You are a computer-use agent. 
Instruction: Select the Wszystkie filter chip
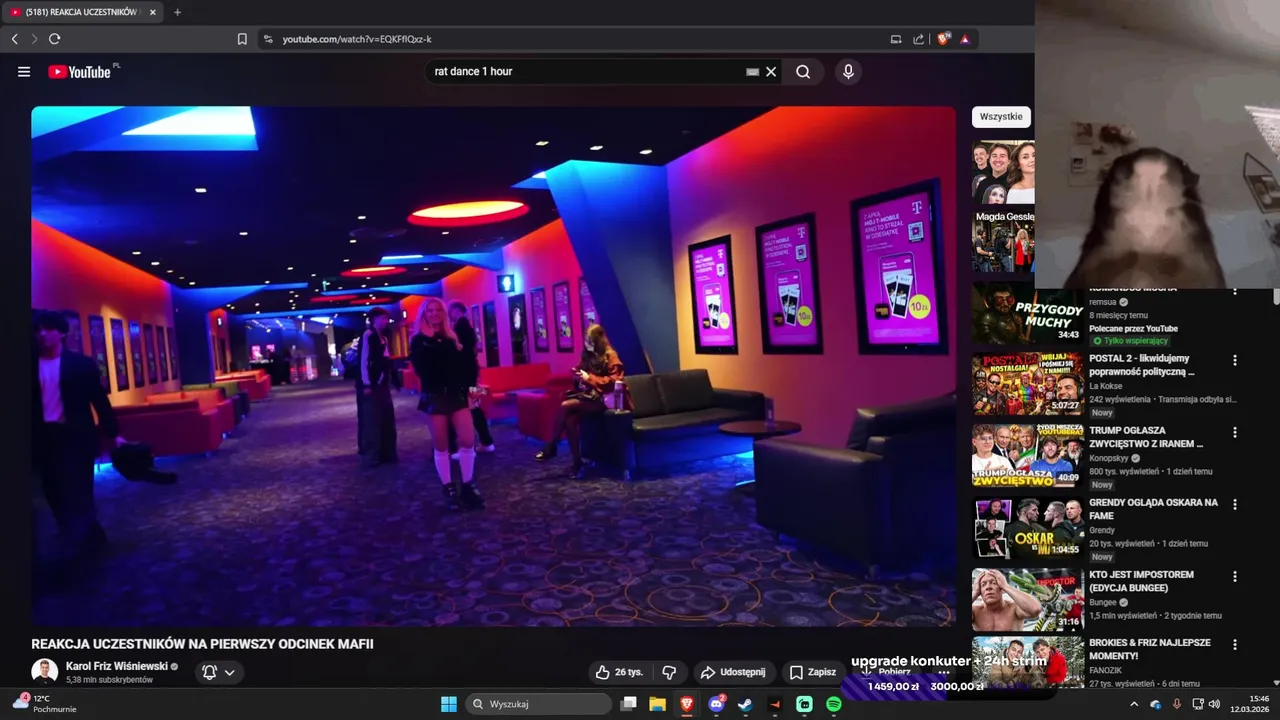coord(1001,117)
